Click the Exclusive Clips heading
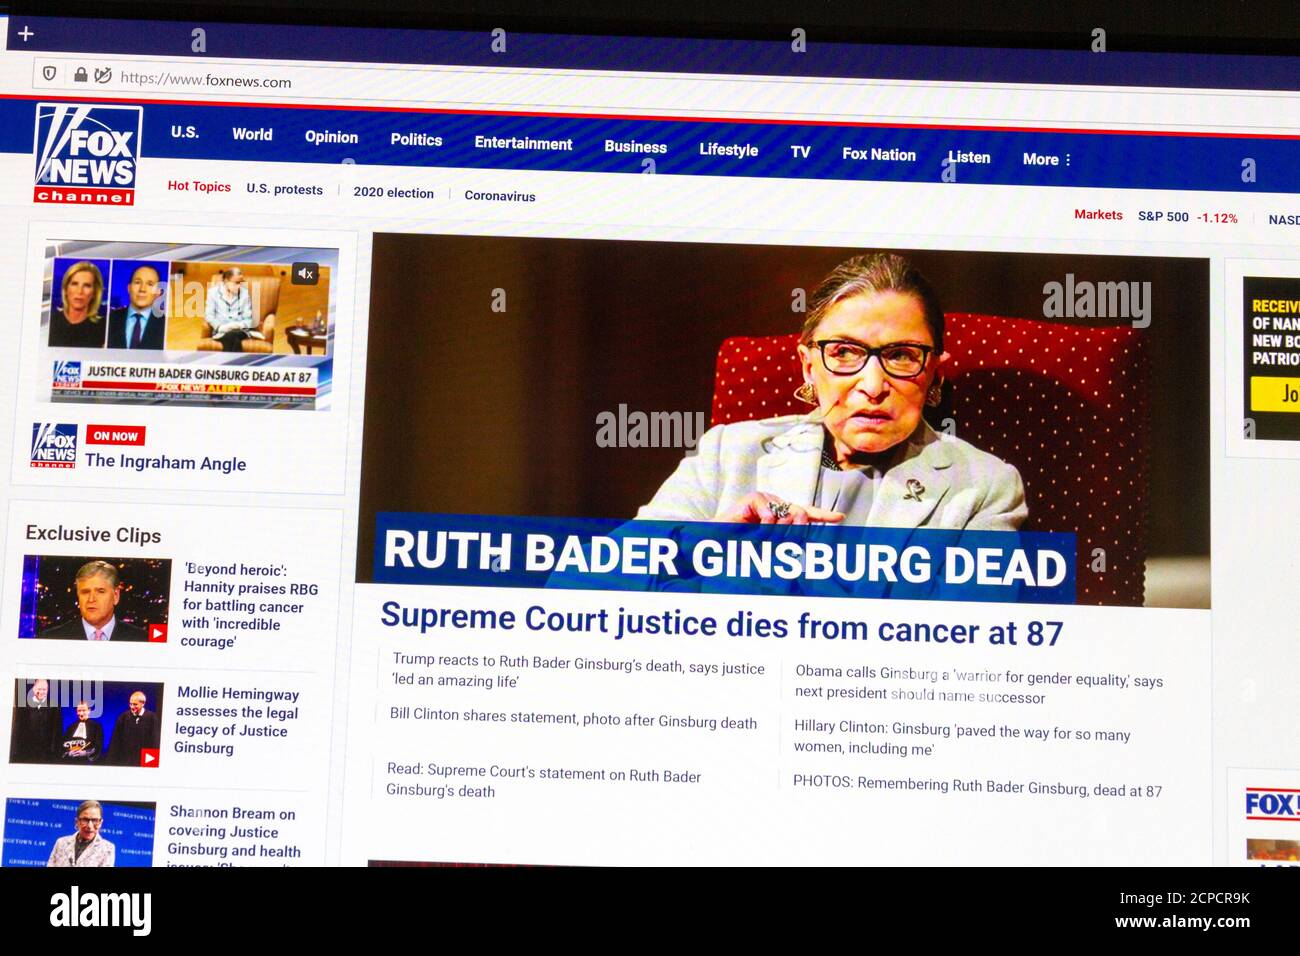This screenshot has width=1300, height=956. pos(93,534)
